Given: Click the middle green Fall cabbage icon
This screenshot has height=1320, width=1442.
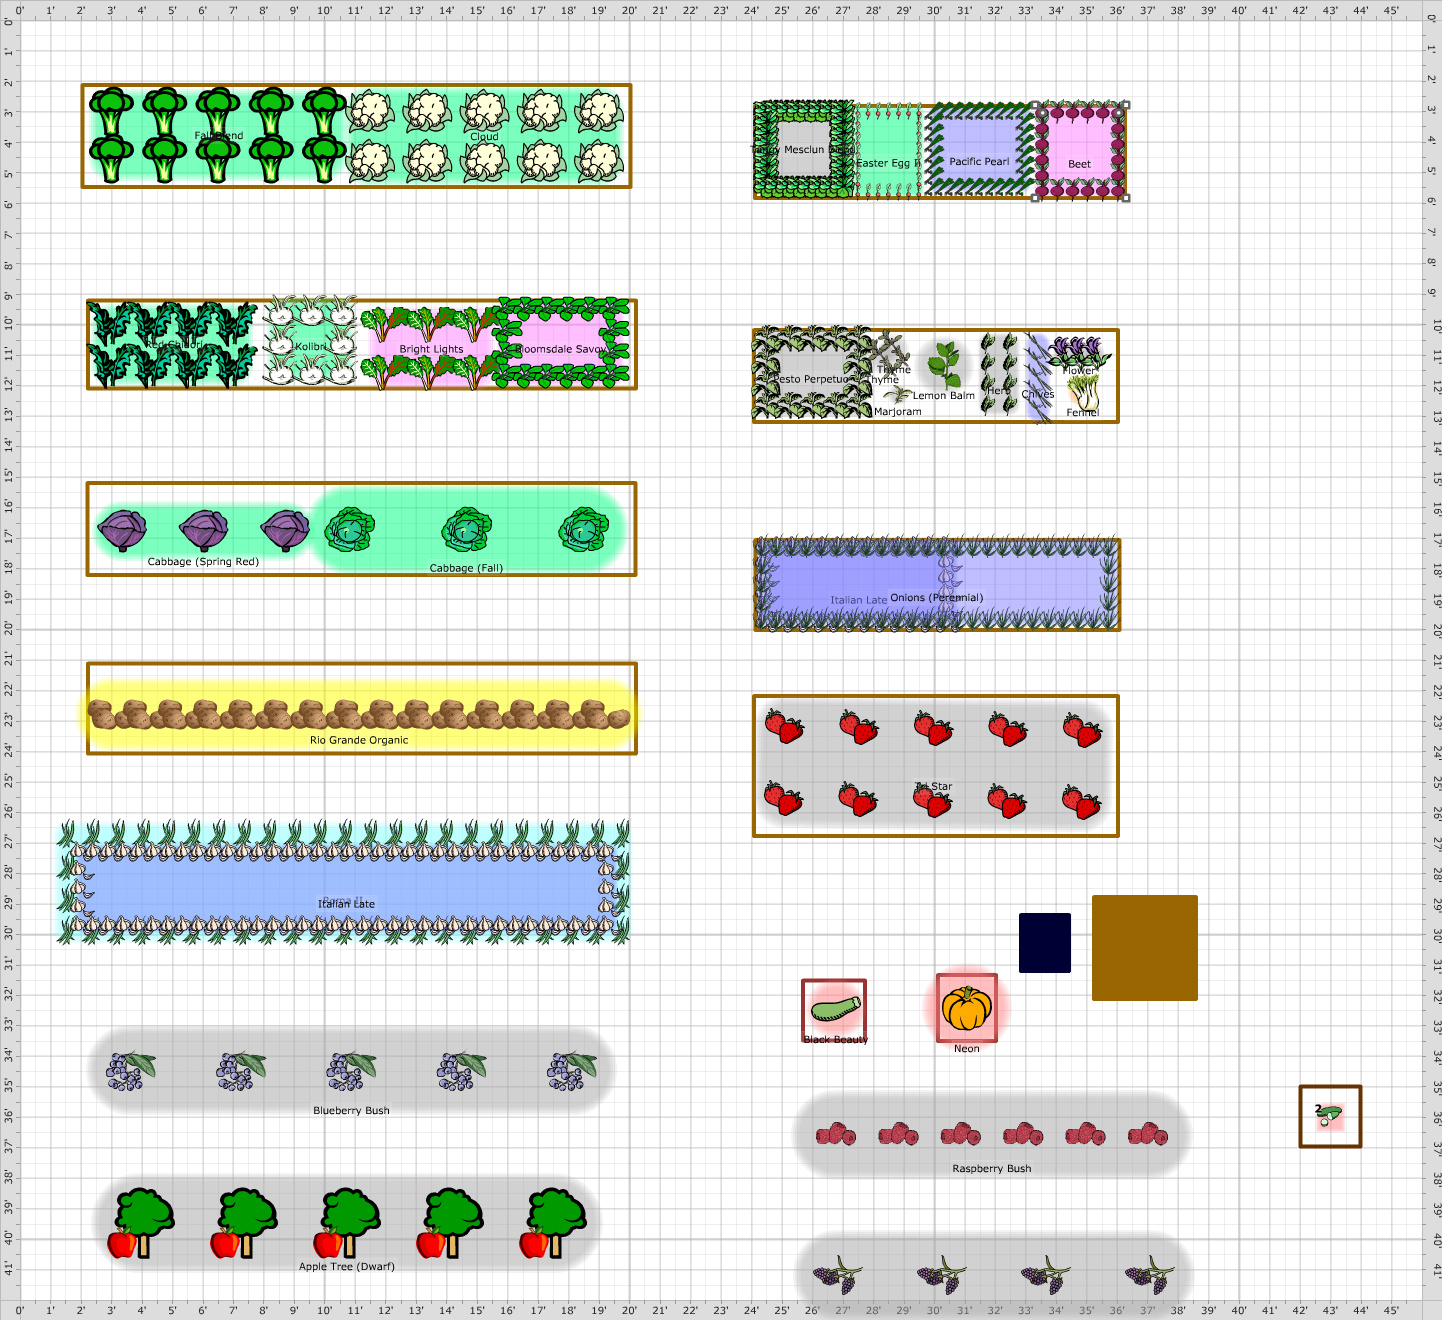Looking at the screenshot, I should [467, 530].
